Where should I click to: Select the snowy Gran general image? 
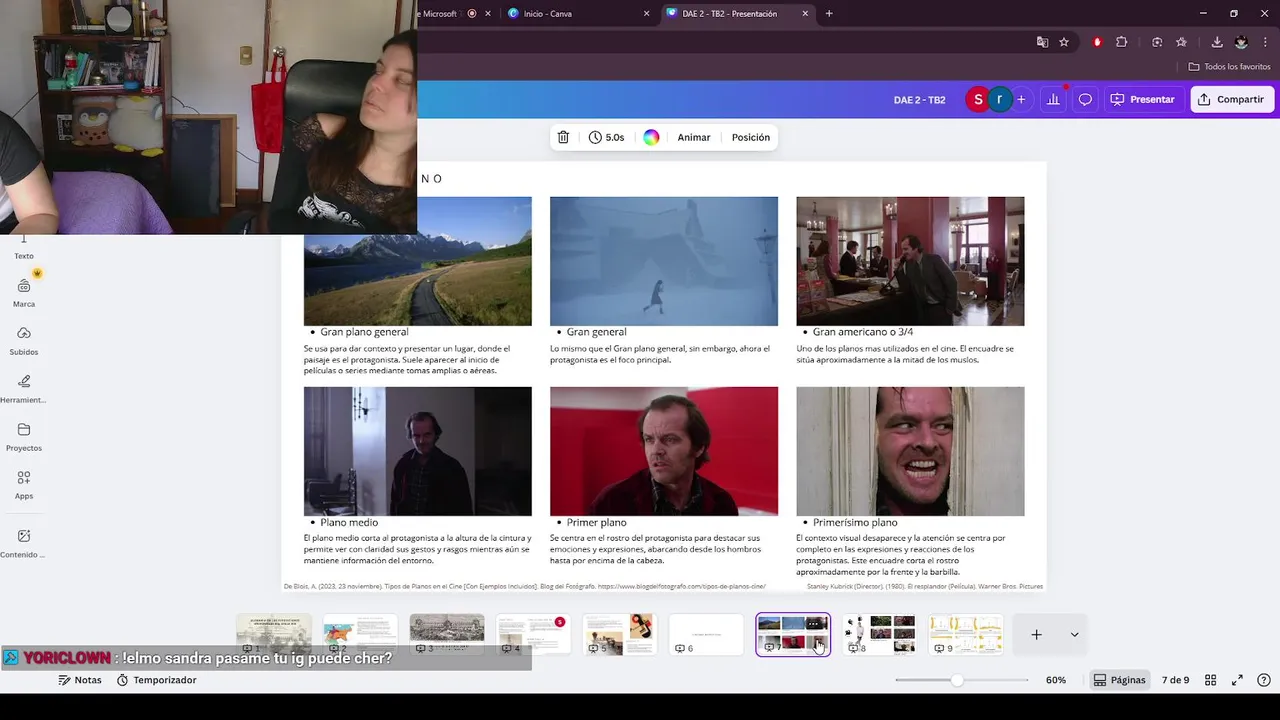point(664,261)
